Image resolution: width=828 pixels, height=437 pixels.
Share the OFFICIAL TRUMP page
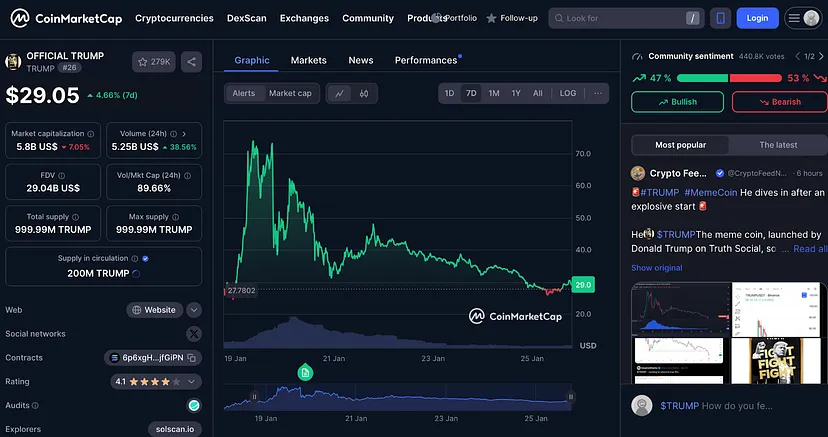click(191, 62)
